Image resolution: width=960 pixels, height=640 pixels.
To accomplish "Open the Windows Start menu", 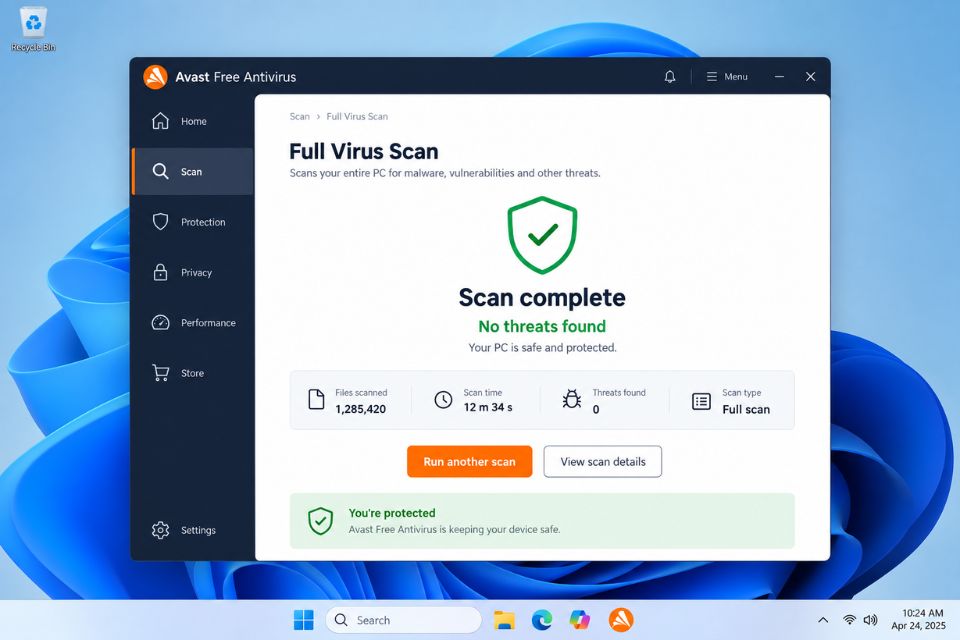I will (x=304, y=620).
